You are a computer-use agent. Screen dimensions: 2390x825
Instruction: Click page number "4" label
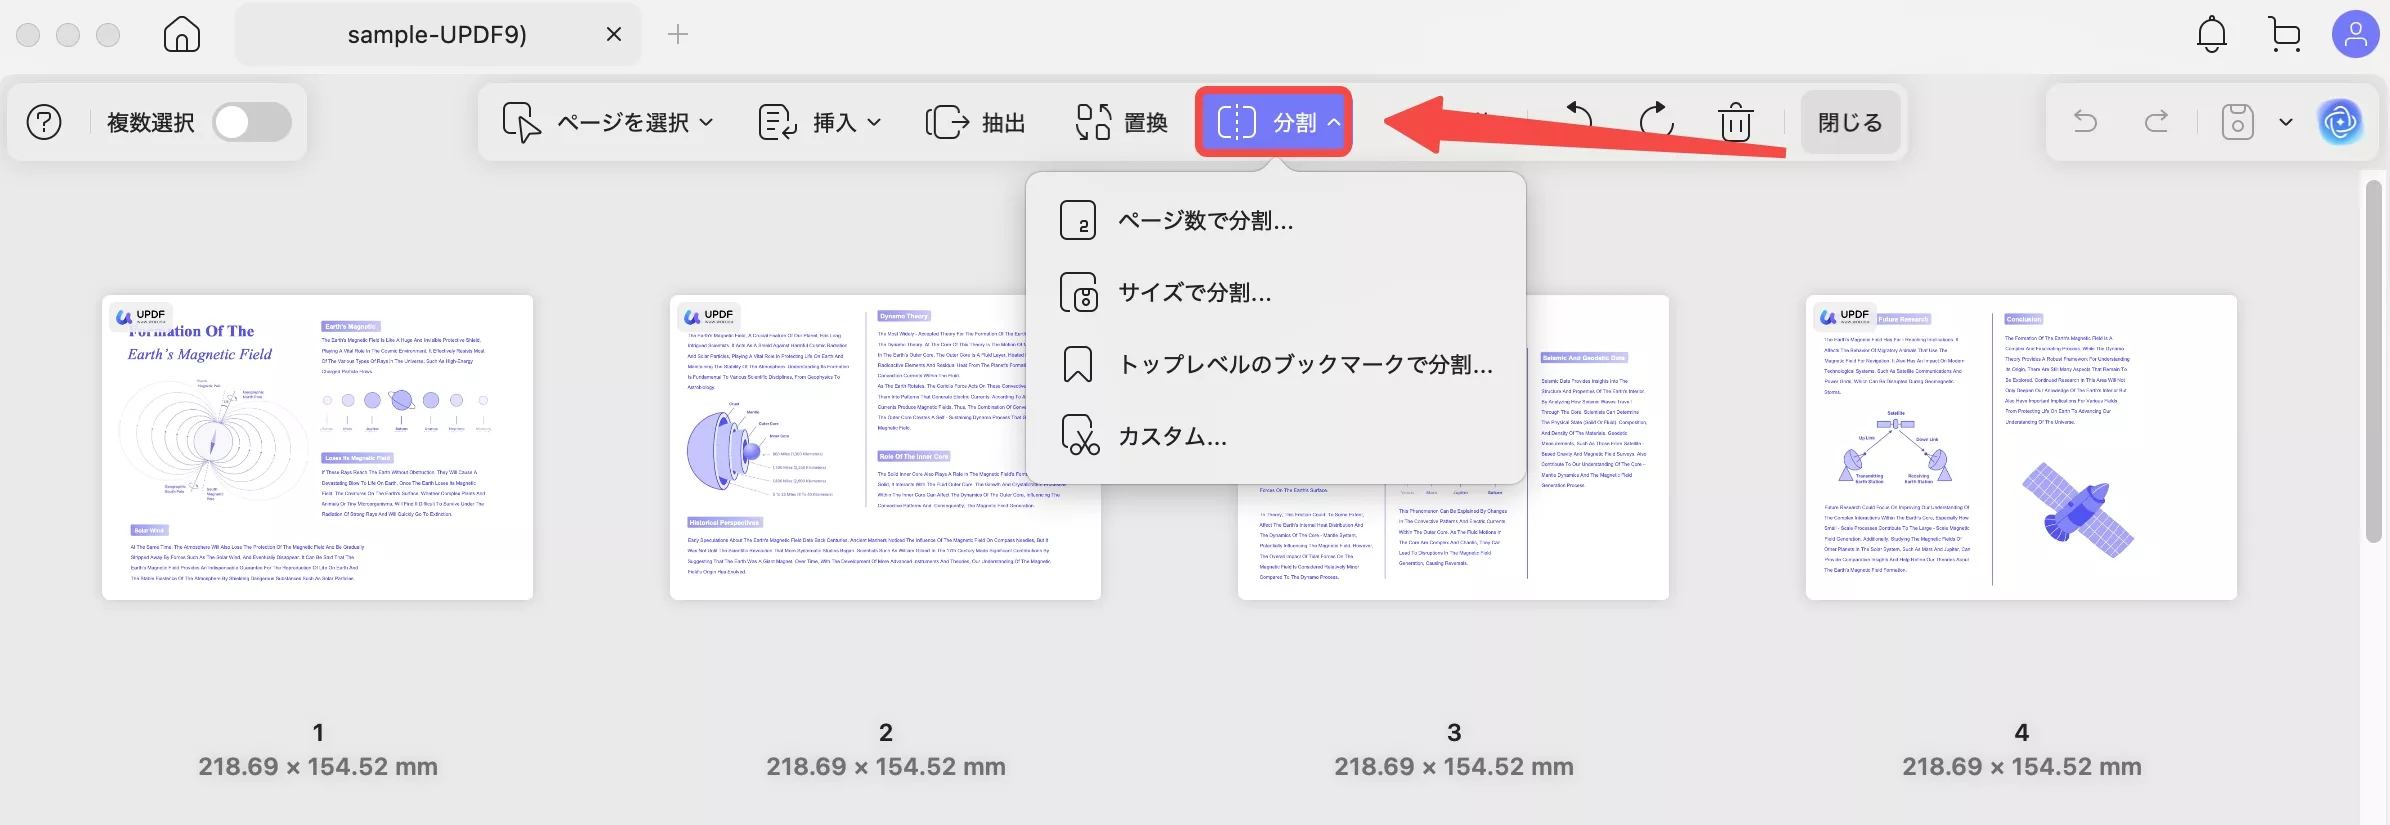[2022, 733]
